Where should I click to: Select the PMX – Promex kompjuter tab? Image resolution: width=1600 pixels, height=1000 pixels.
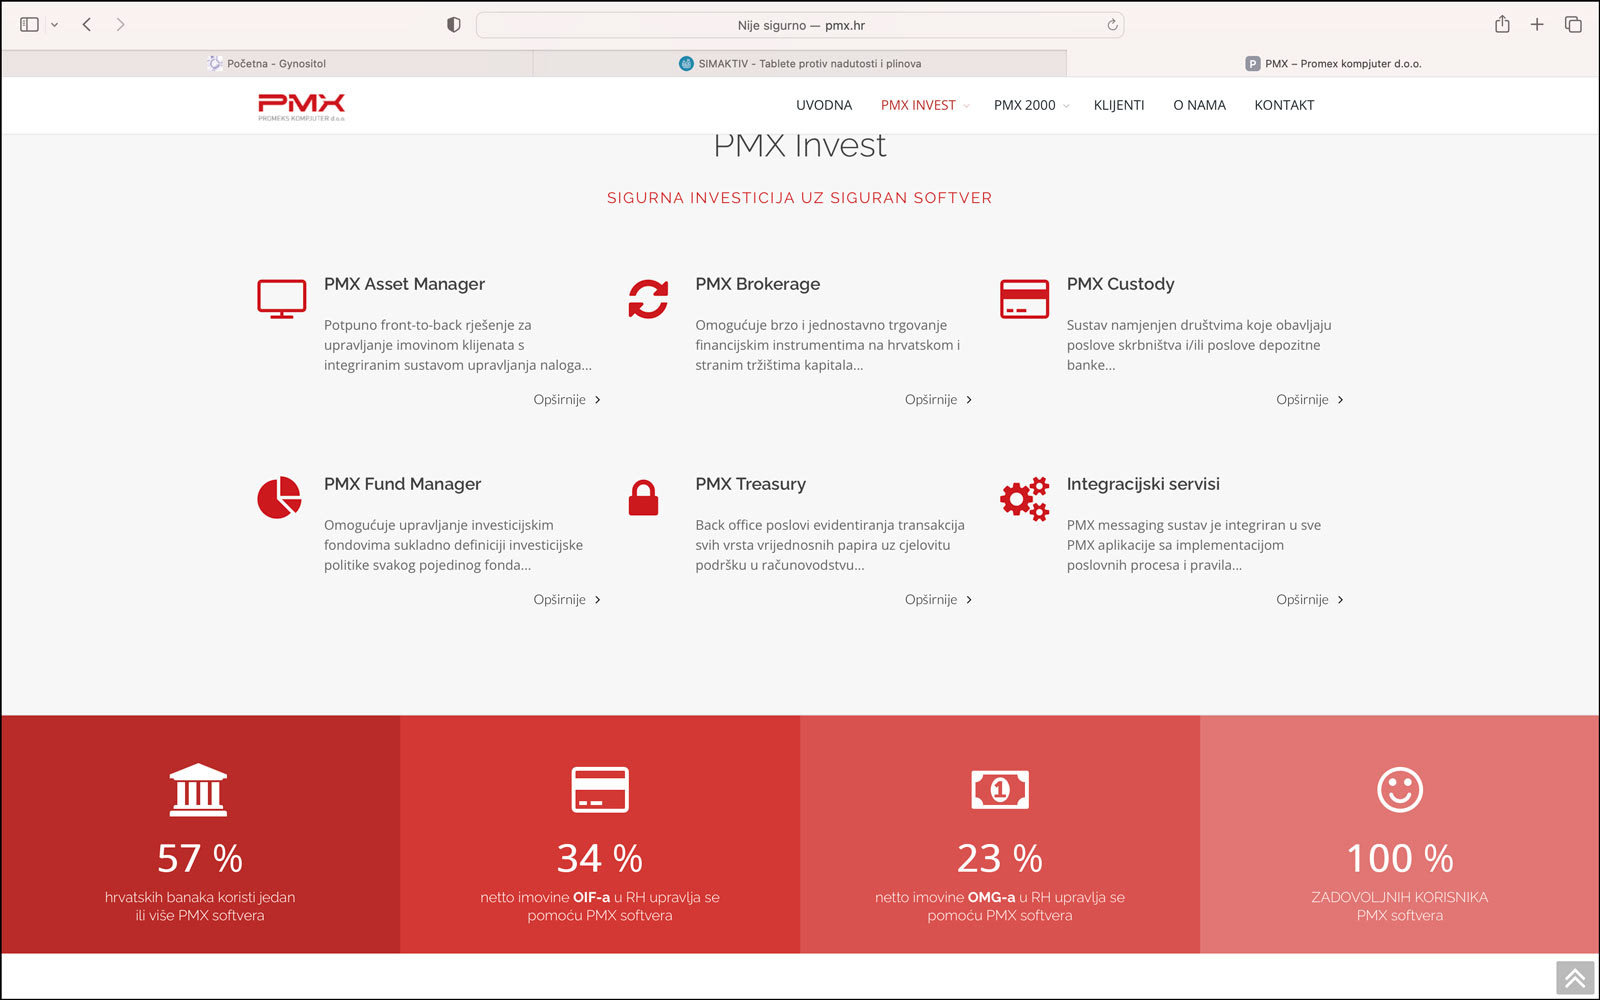pyautogui.click(x=1333, y=63)
